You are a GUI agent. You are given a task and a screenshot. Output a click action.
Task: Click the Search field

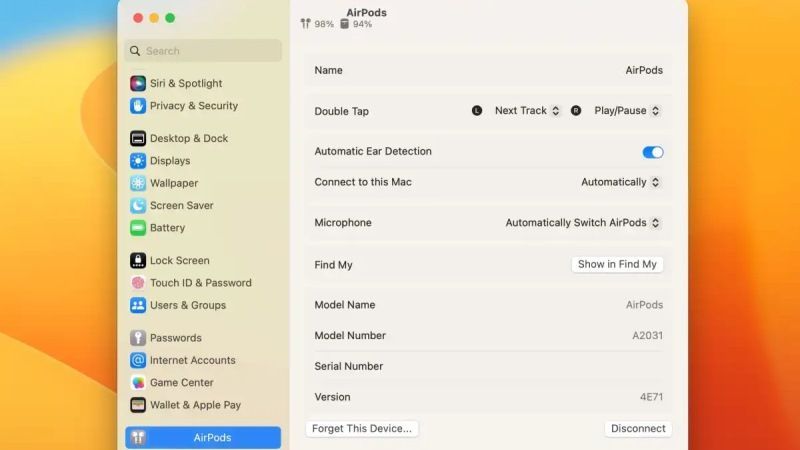click(x=203, y=51)
